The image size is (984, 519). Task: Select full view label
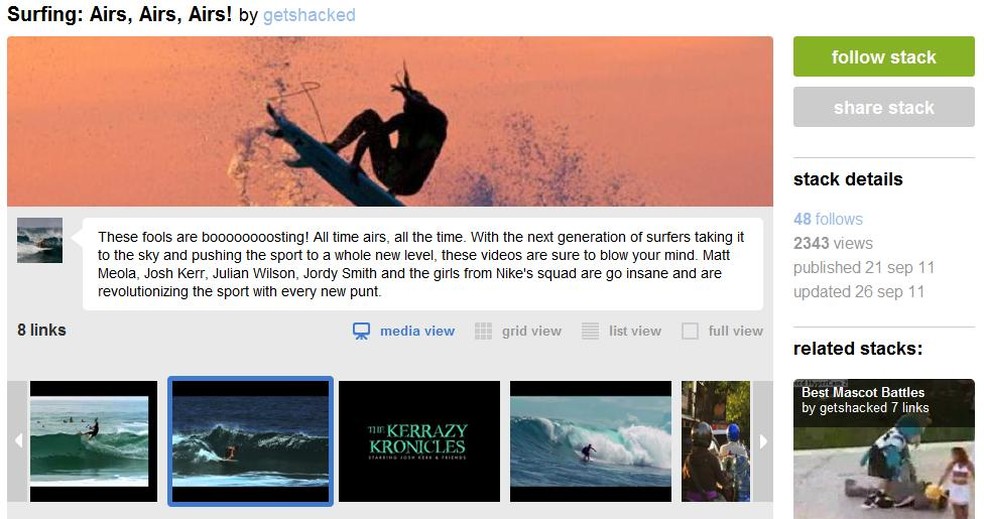tap(735, 331)
